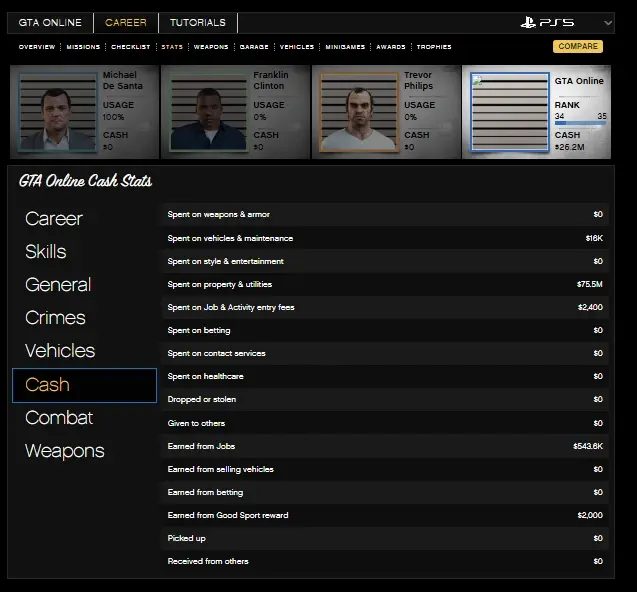Open the Trophies submenu item
Viewport: 637px width, 592px height.
click(x=434, y=47)
